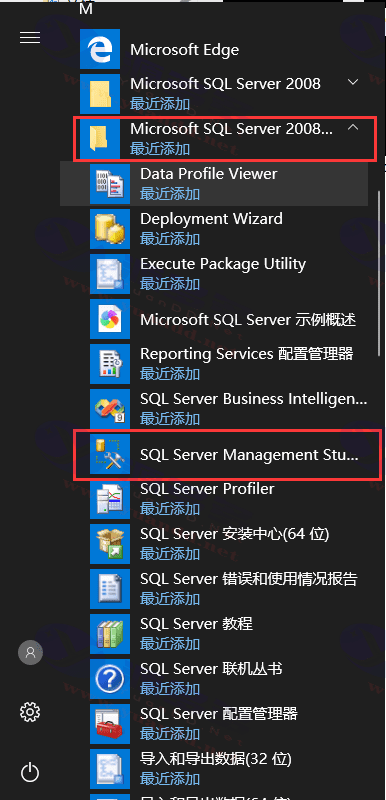The height and width of the screenshot is (800, 386).
Task: Open Settings via the gear icon
Action: 30,712
